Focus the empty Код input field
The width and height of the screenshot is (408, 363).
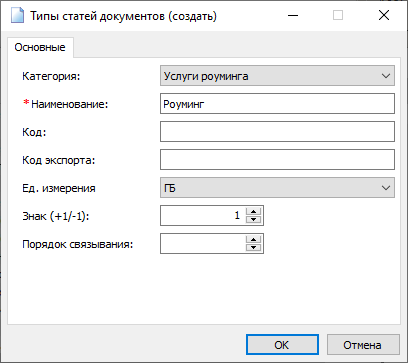coord(277,132)
